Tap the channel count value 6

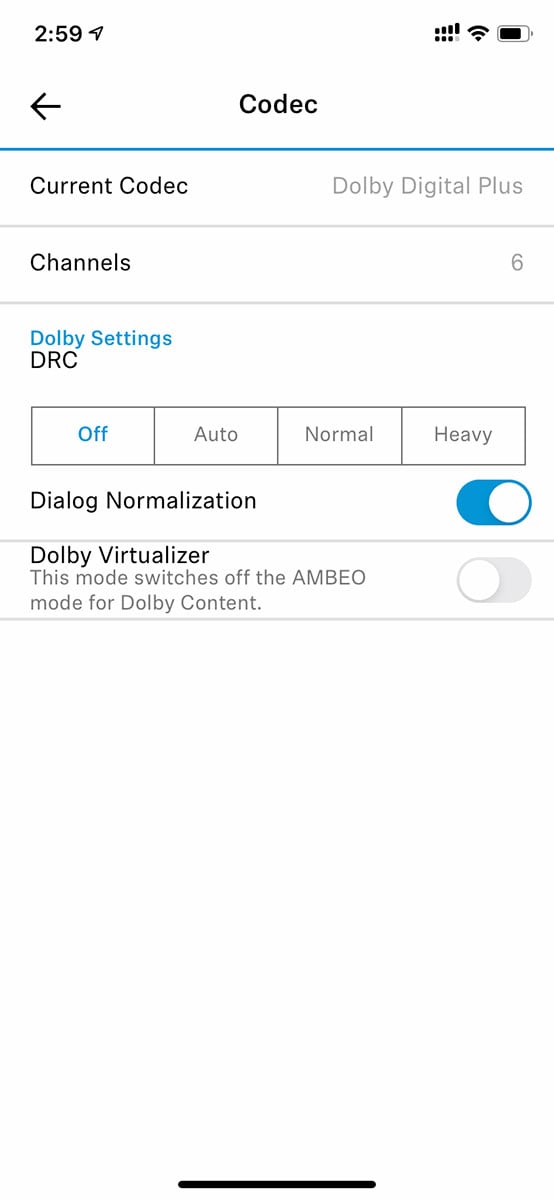[517, 263]
